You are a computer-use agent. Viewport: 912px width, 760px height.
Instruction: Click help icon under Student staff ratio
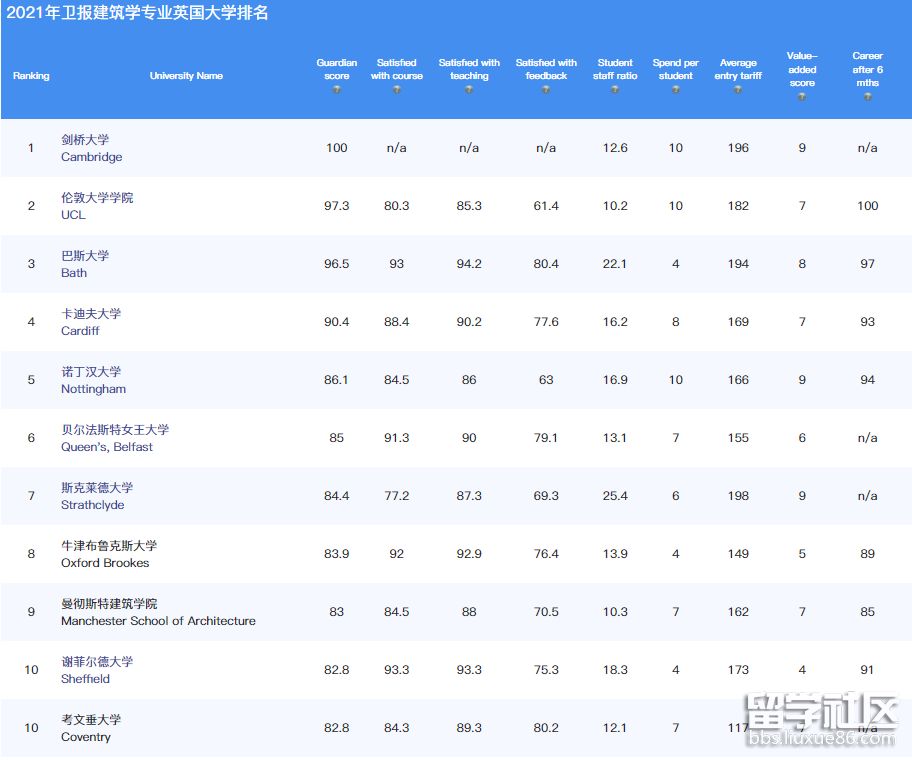coord(615,90)
